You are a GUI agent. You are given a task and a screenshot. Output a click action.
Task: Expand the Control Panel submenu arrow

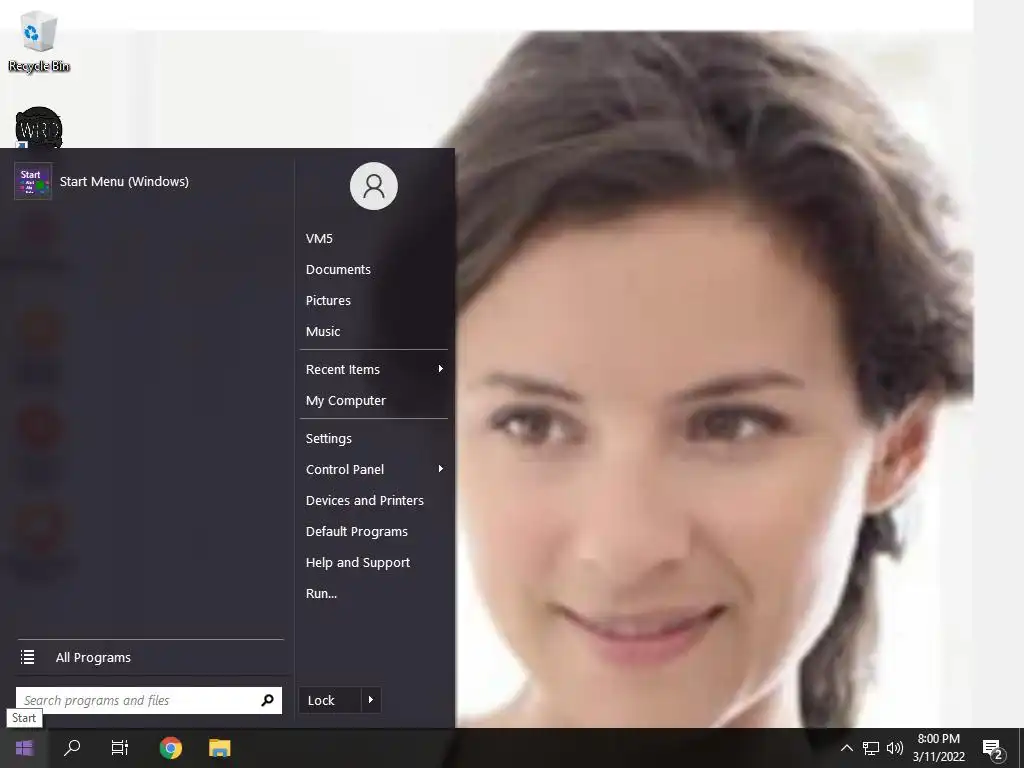[x=441, y=469]
